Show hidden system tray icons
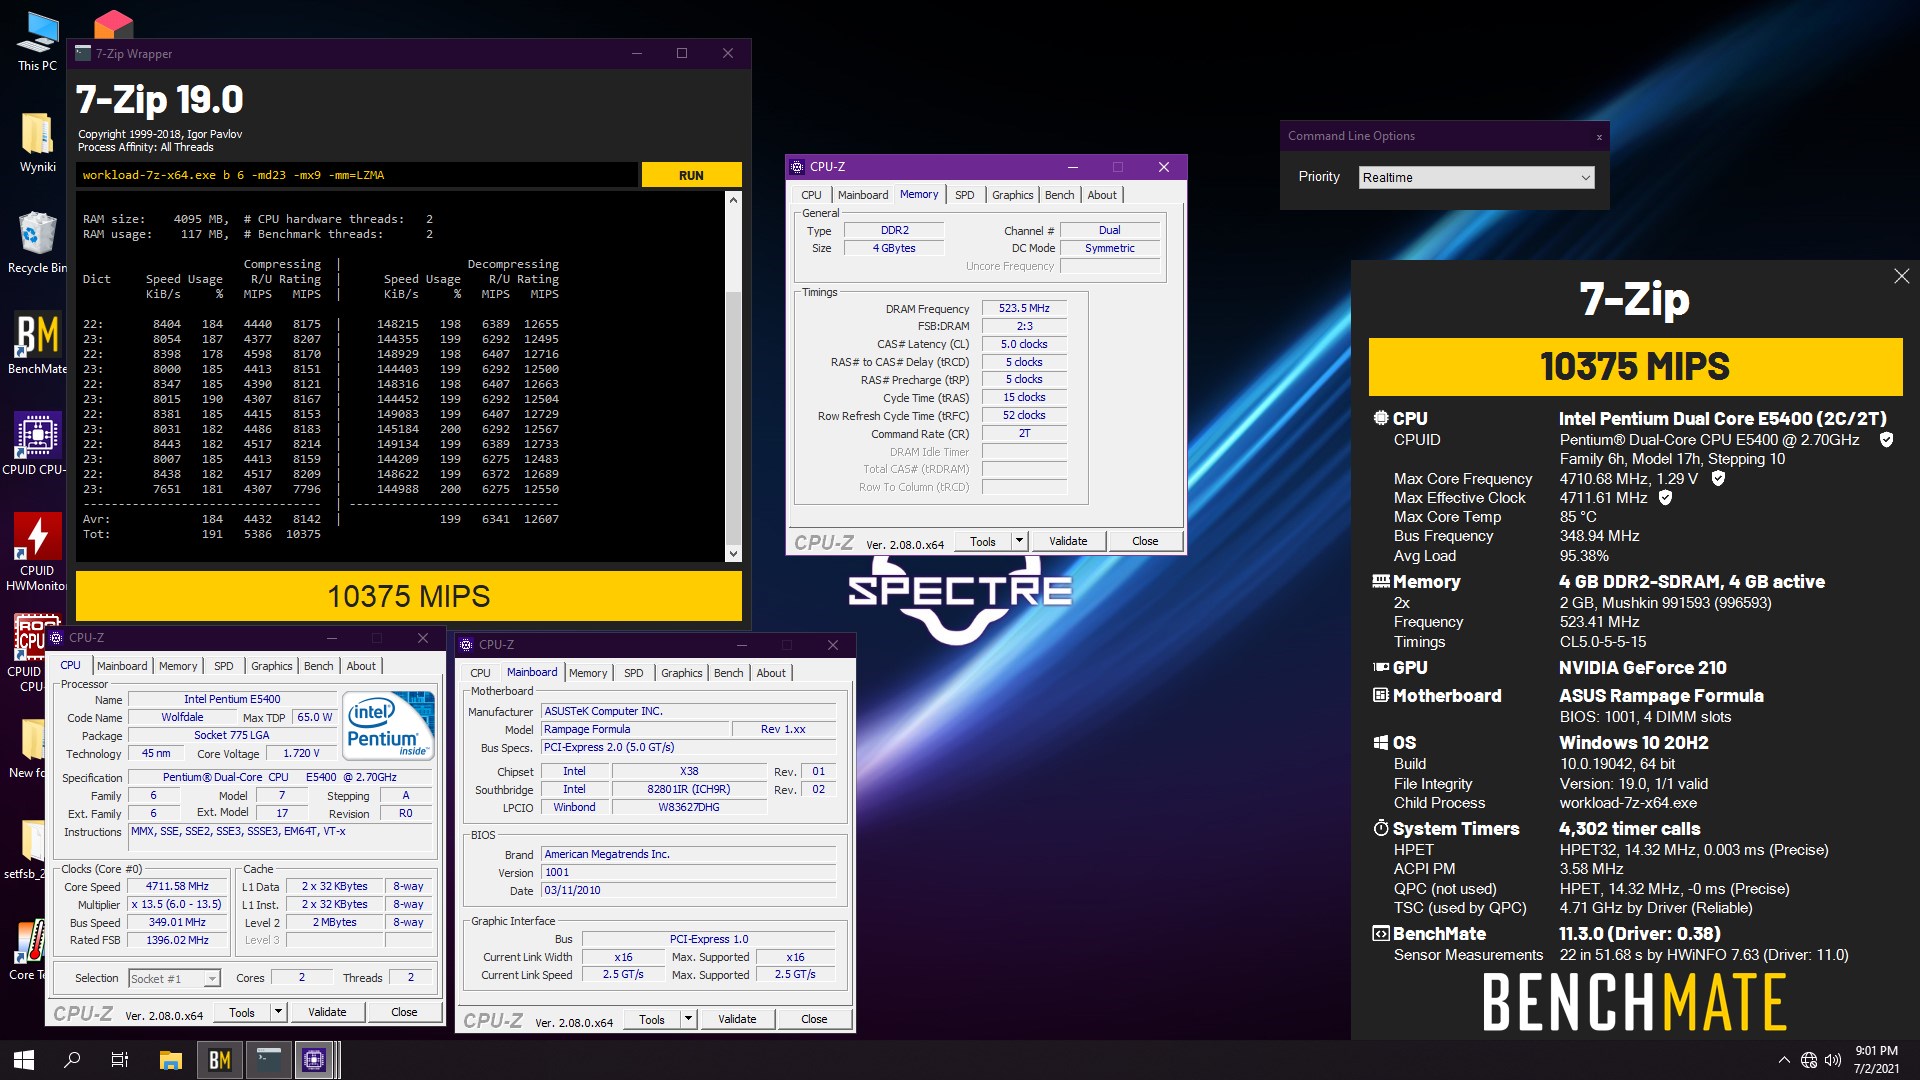This screenshot has width=1920, height=1080. click(1784, 1061)
